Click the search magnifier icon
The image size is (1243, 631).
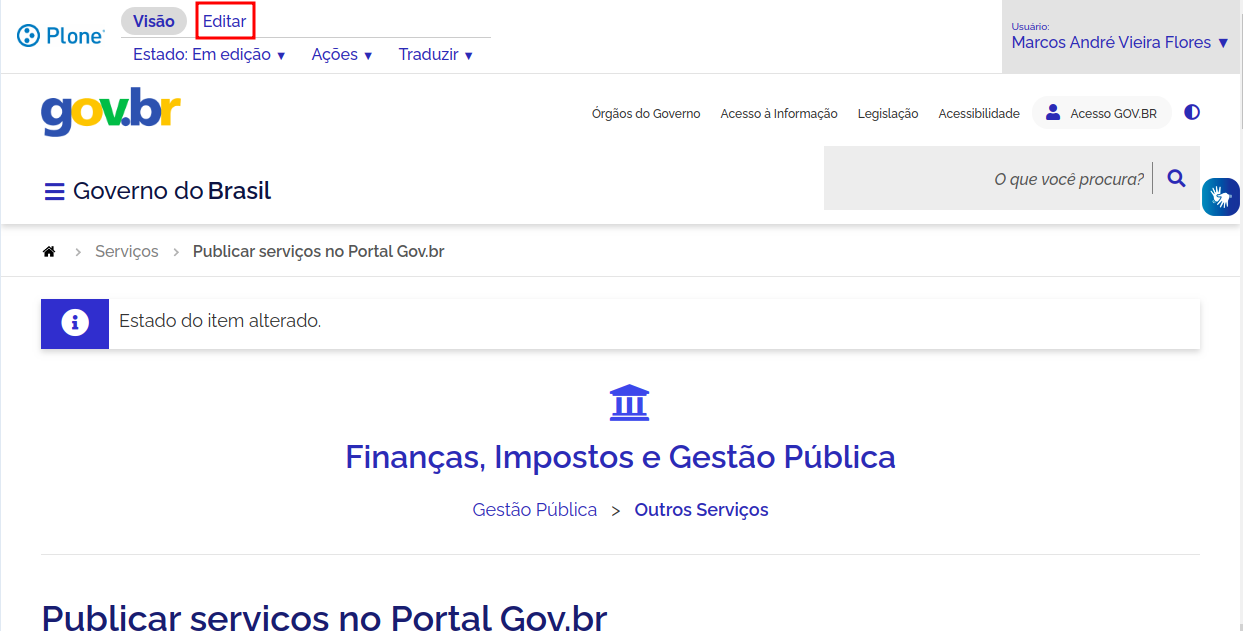point(1176,179)
